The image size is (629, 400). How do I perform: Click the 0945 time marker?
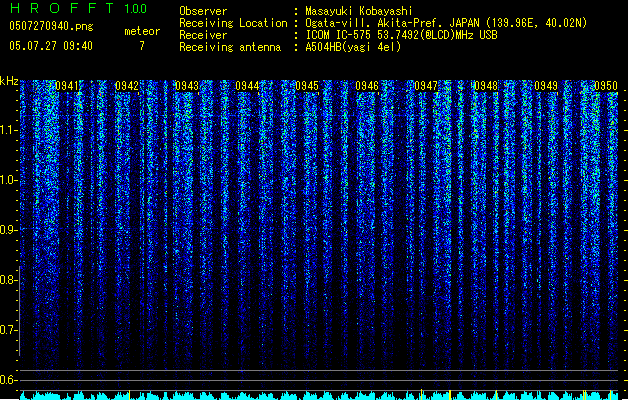tap(307, 86)
